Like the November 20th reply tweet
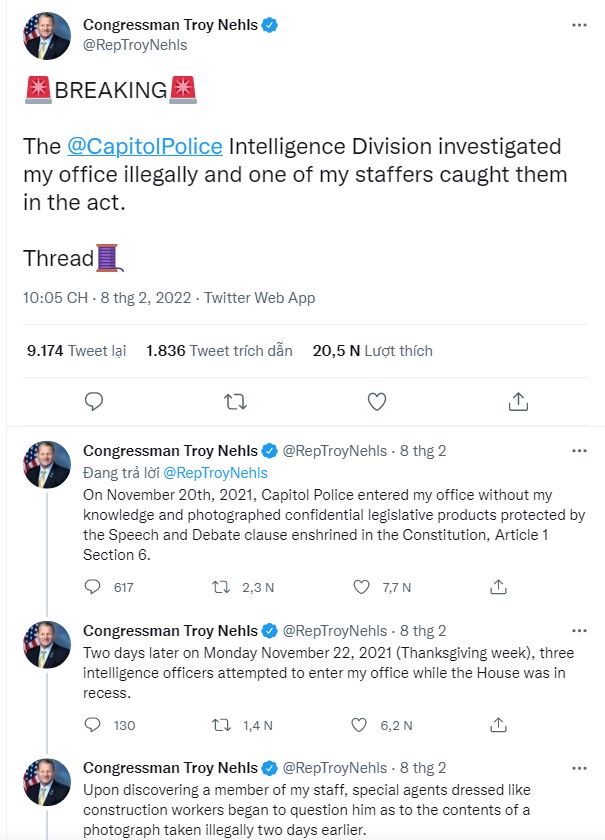 362,587
